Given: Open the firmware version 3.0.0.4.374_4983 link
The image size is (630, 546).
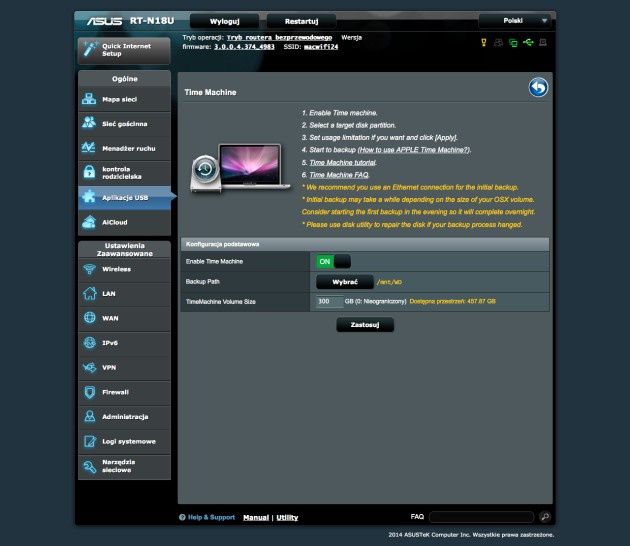Looking at the screenshot, I should pyautogui.click(x=244, y=47).
